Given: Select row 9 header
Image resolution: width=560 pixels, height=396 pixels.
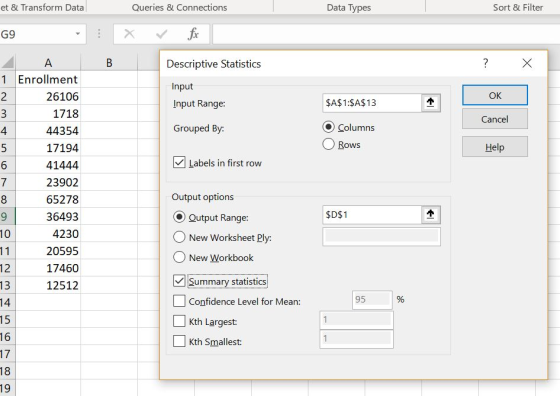Looking at the screenshot, I should [x=7, y=216].
